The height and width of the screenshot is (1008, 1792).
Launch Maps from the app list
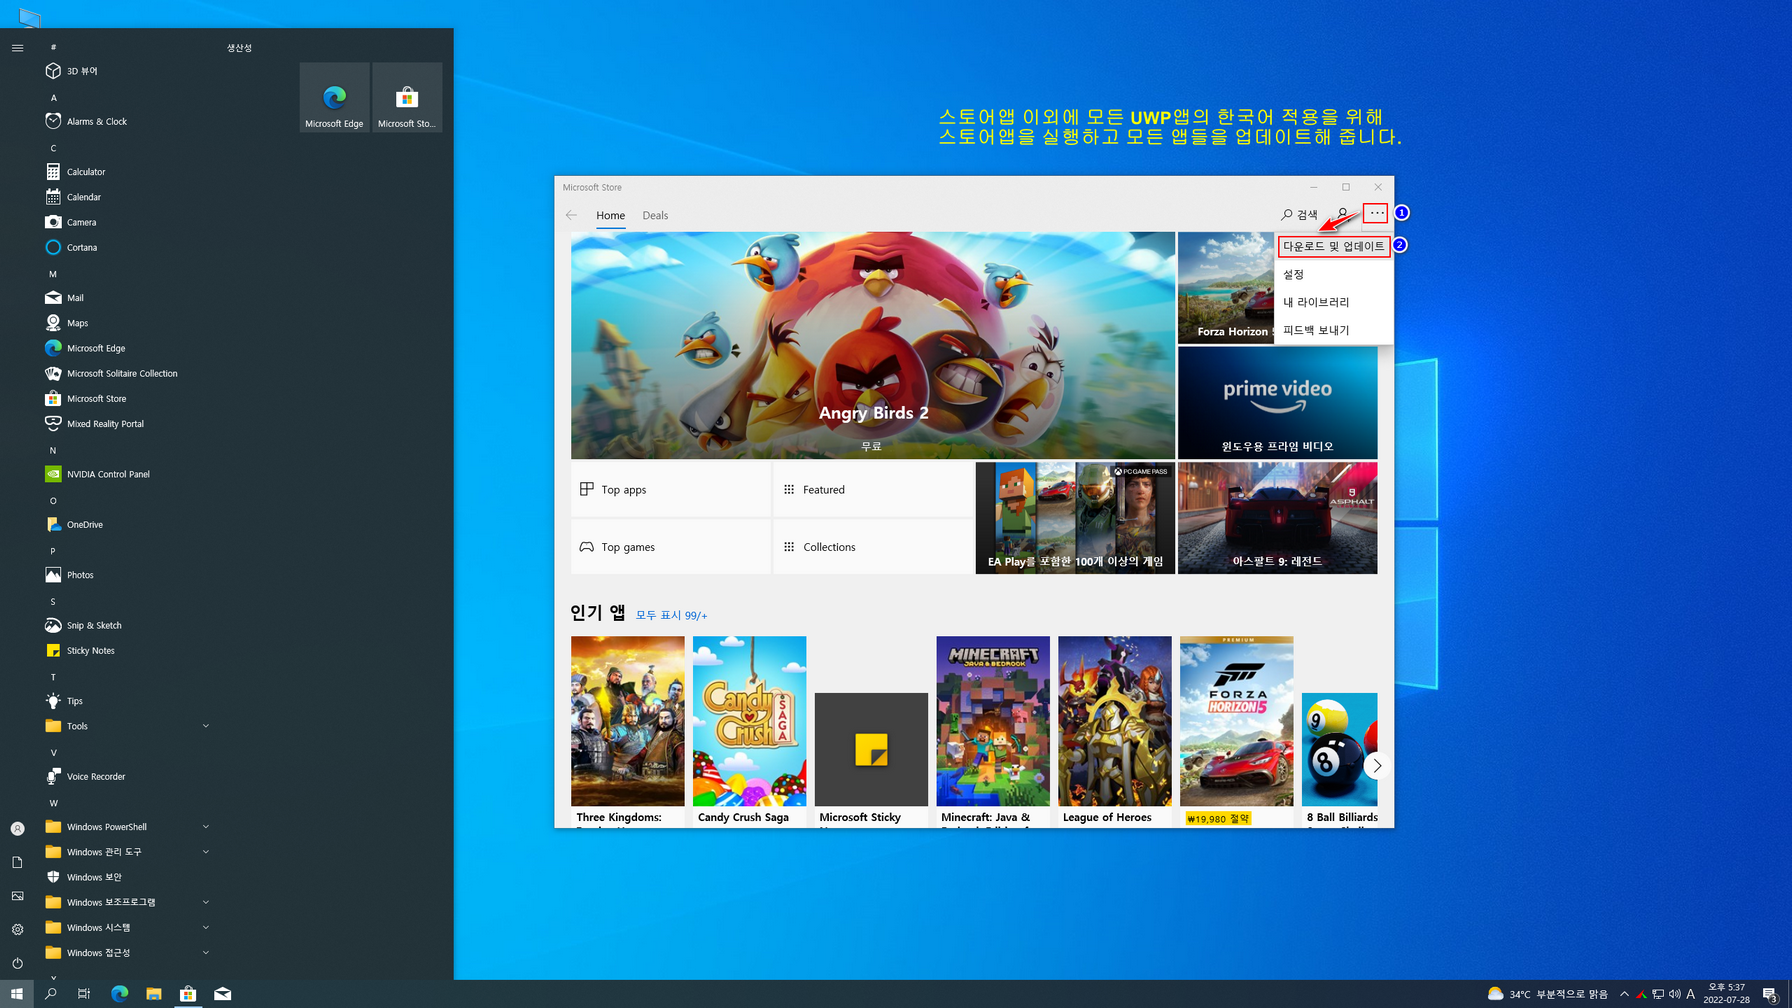click(125, 323)
